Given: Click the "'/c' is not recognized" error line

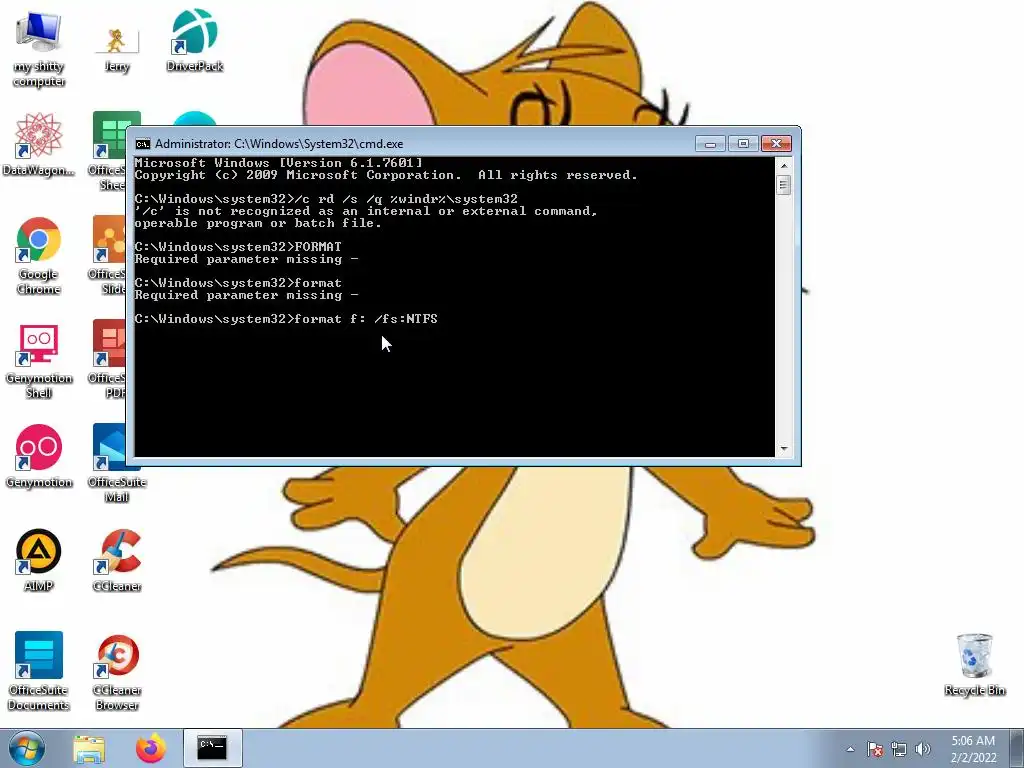Looking at the screenshot, I should click(366, 211).
